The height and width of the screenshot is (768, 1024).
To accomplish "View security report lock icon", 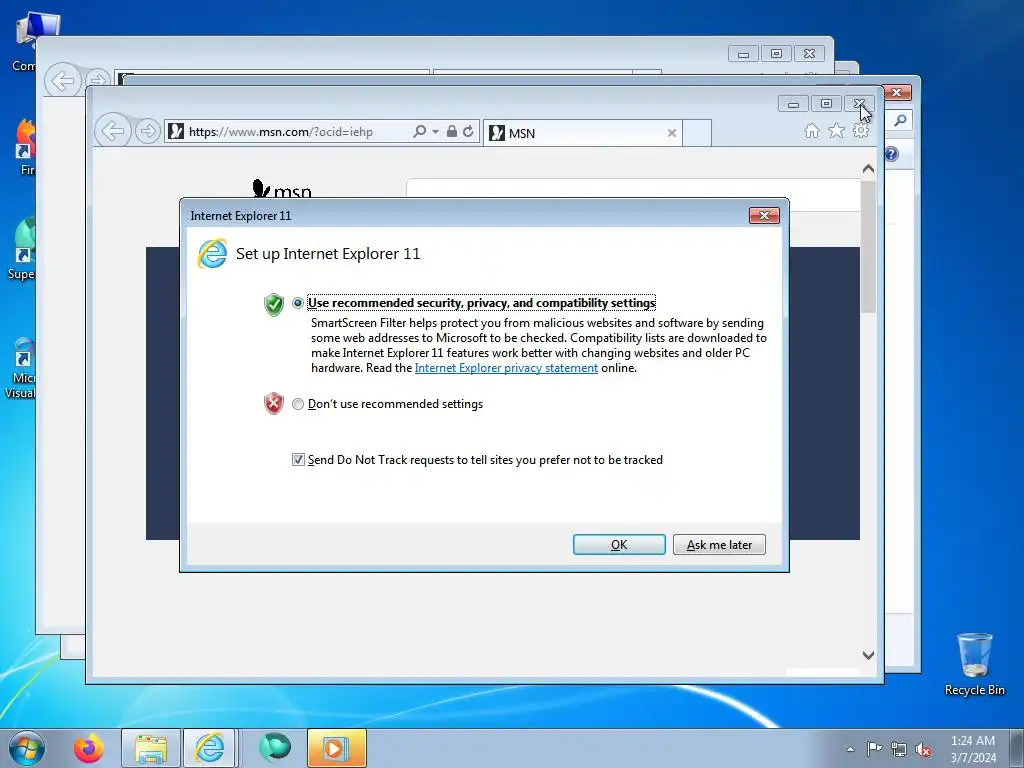I will [452, 131].
